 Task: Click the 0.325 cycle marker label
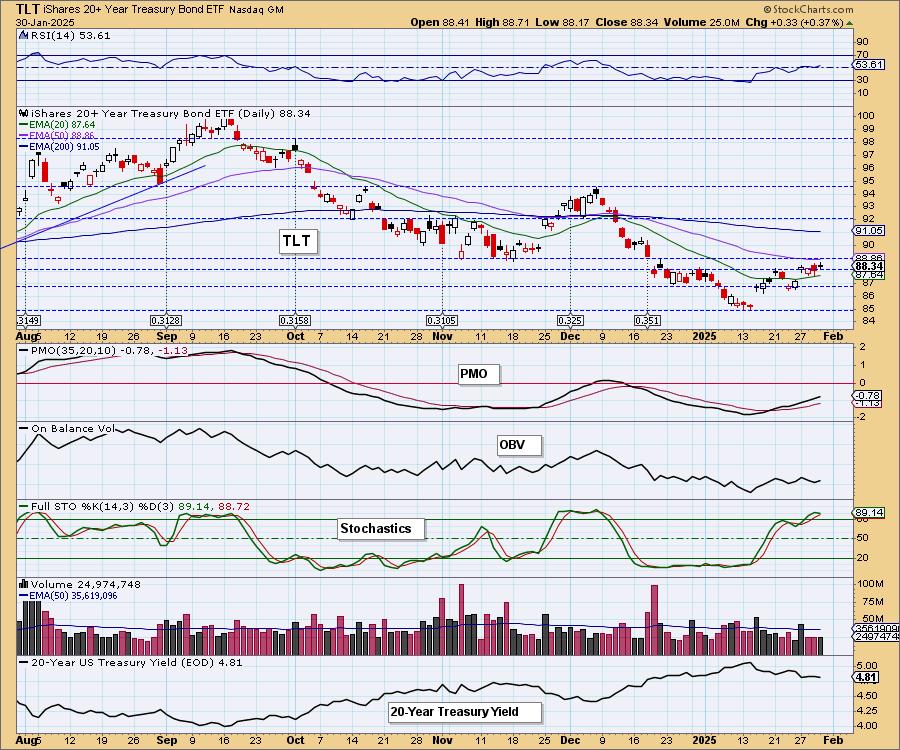570,320
